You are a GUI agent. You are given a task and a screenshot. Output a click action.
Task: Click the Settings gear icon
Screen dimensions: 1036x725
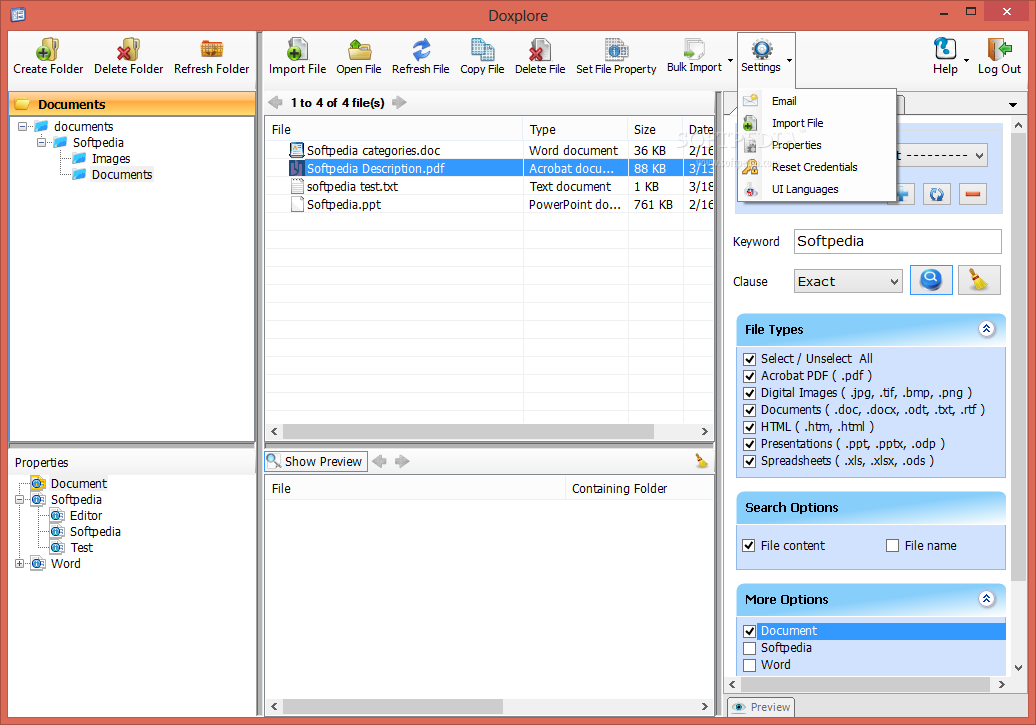tap(761, 49)
